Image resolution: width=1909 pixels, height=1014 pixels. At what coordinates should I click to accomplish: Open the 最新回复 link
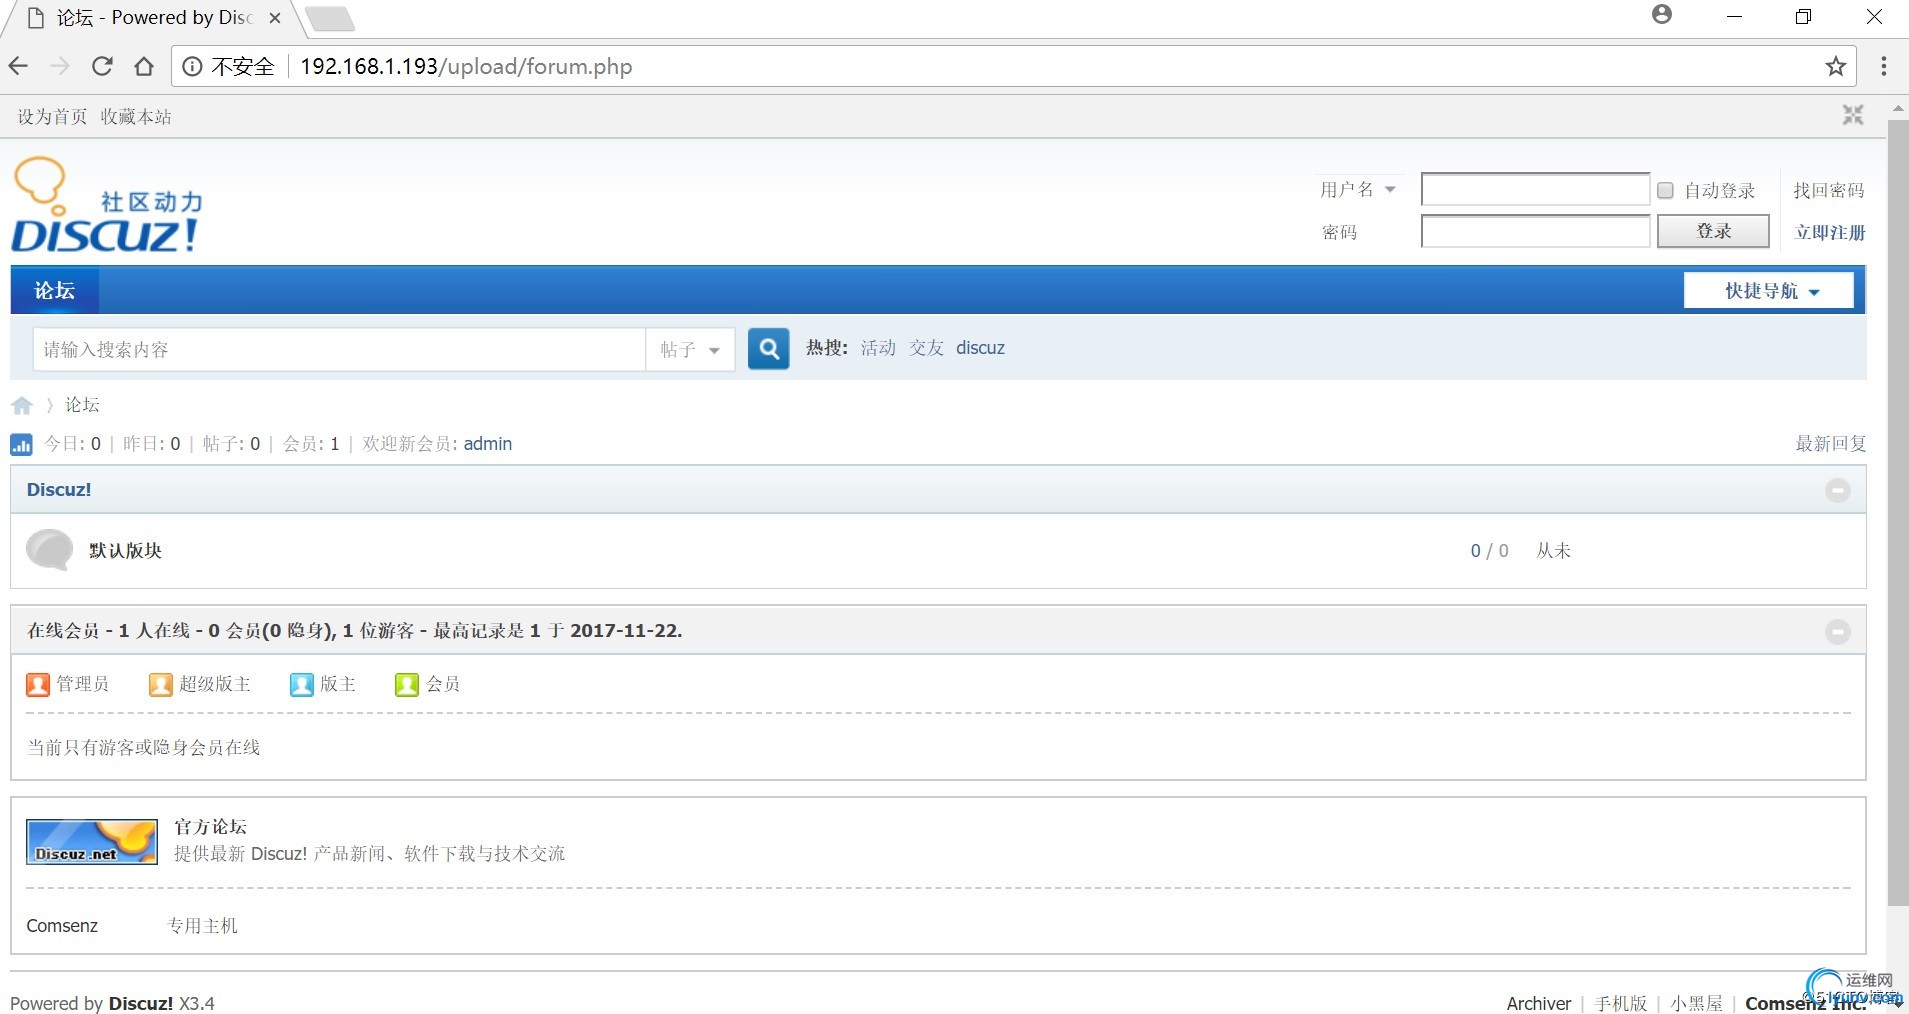coord(1831,444)
